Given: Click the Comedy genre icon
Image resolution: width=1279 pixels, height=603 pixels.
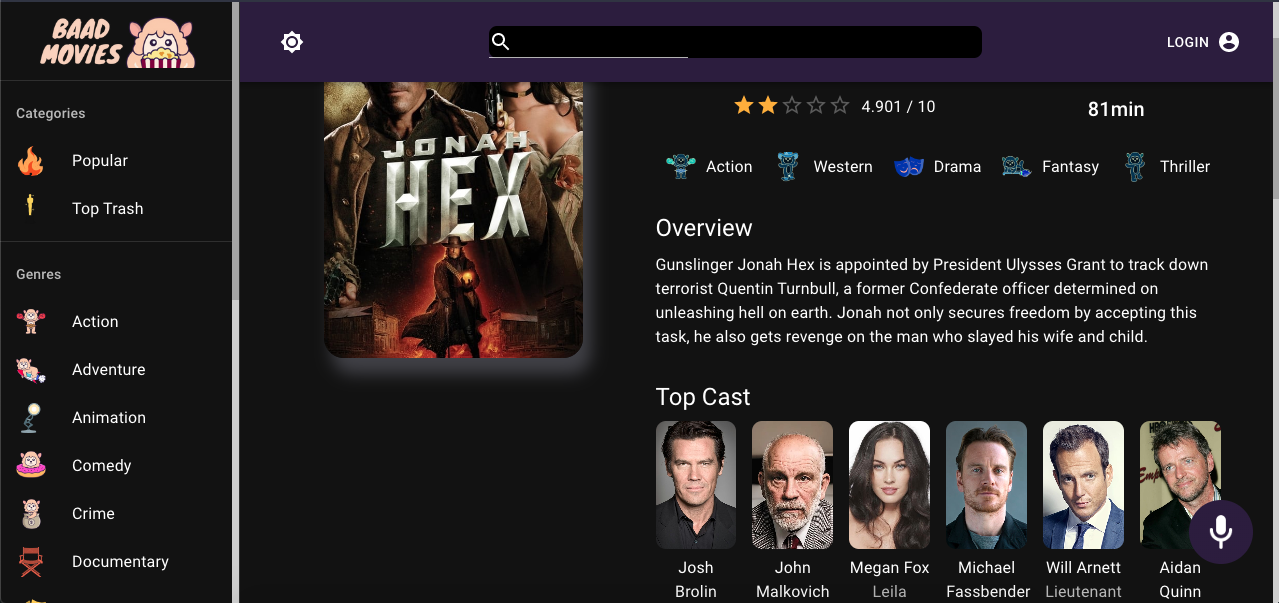Looking at the screenshot, I should pyautogui.click(x=31, y=466).
